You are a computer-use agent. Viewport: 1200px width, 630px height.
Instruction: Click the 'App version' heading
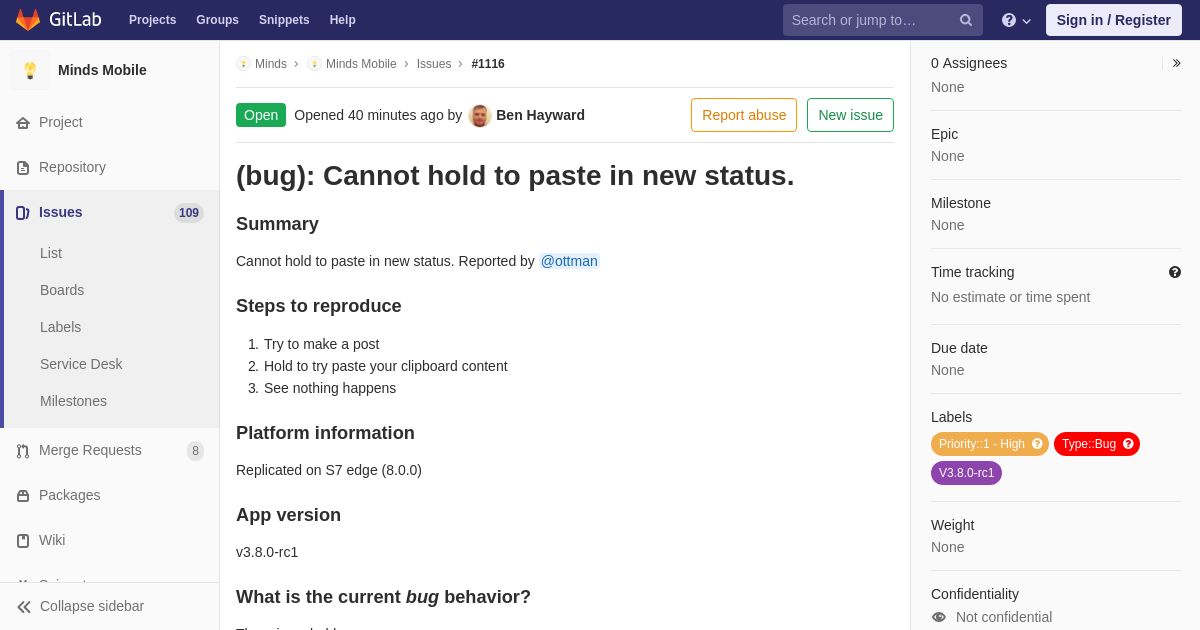(288, 515)
